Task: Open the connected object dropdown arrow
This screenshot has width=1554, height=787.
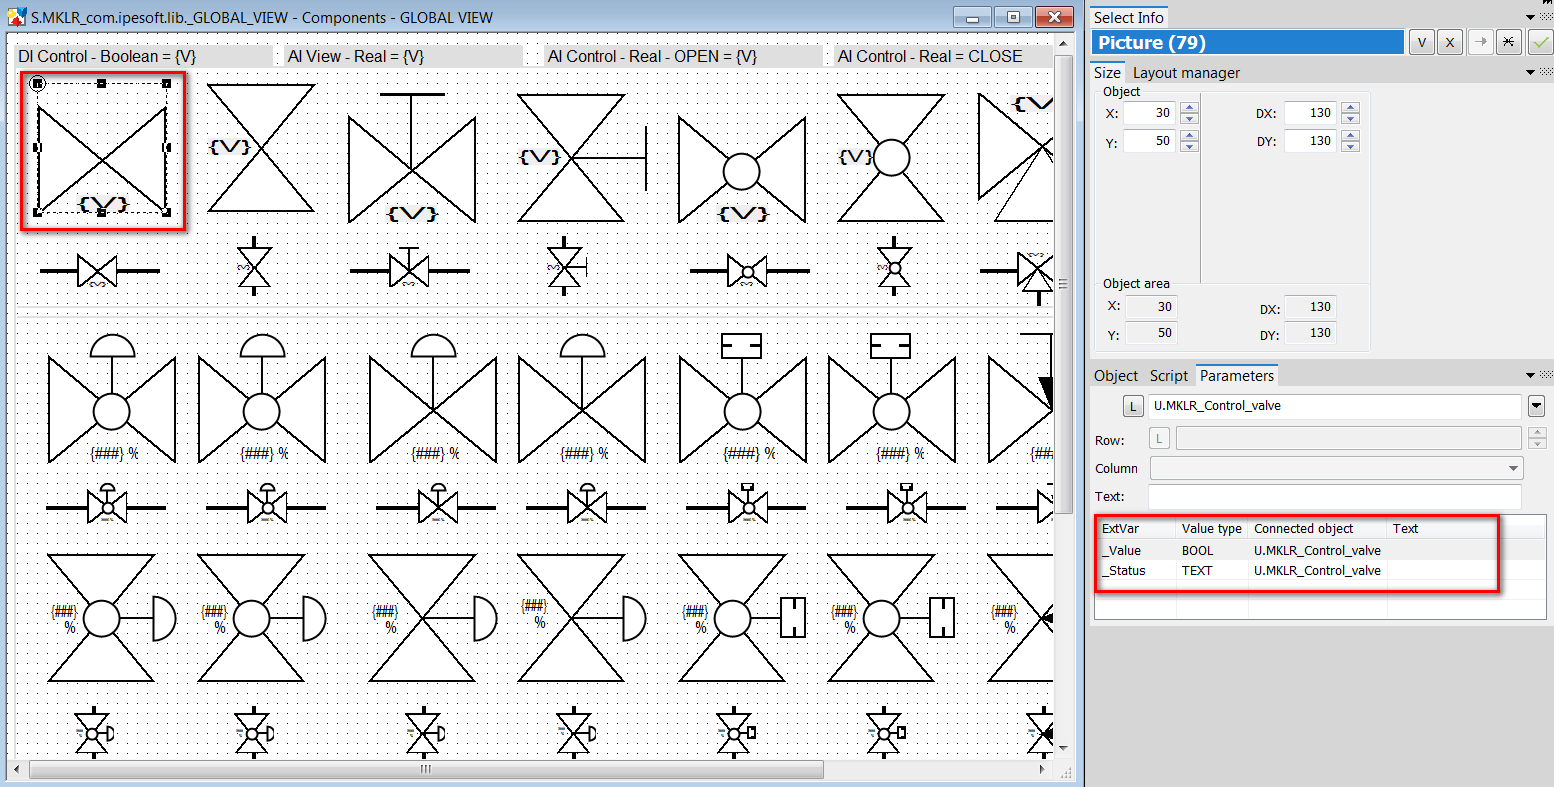Action: (x=1536, y=406)
